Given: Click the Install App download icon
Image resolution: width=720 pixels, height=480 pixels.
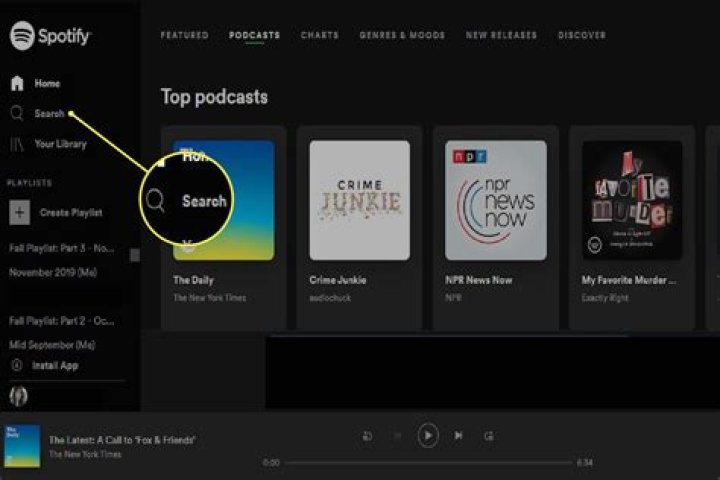Looking at the screenshot, I should 17,366.
